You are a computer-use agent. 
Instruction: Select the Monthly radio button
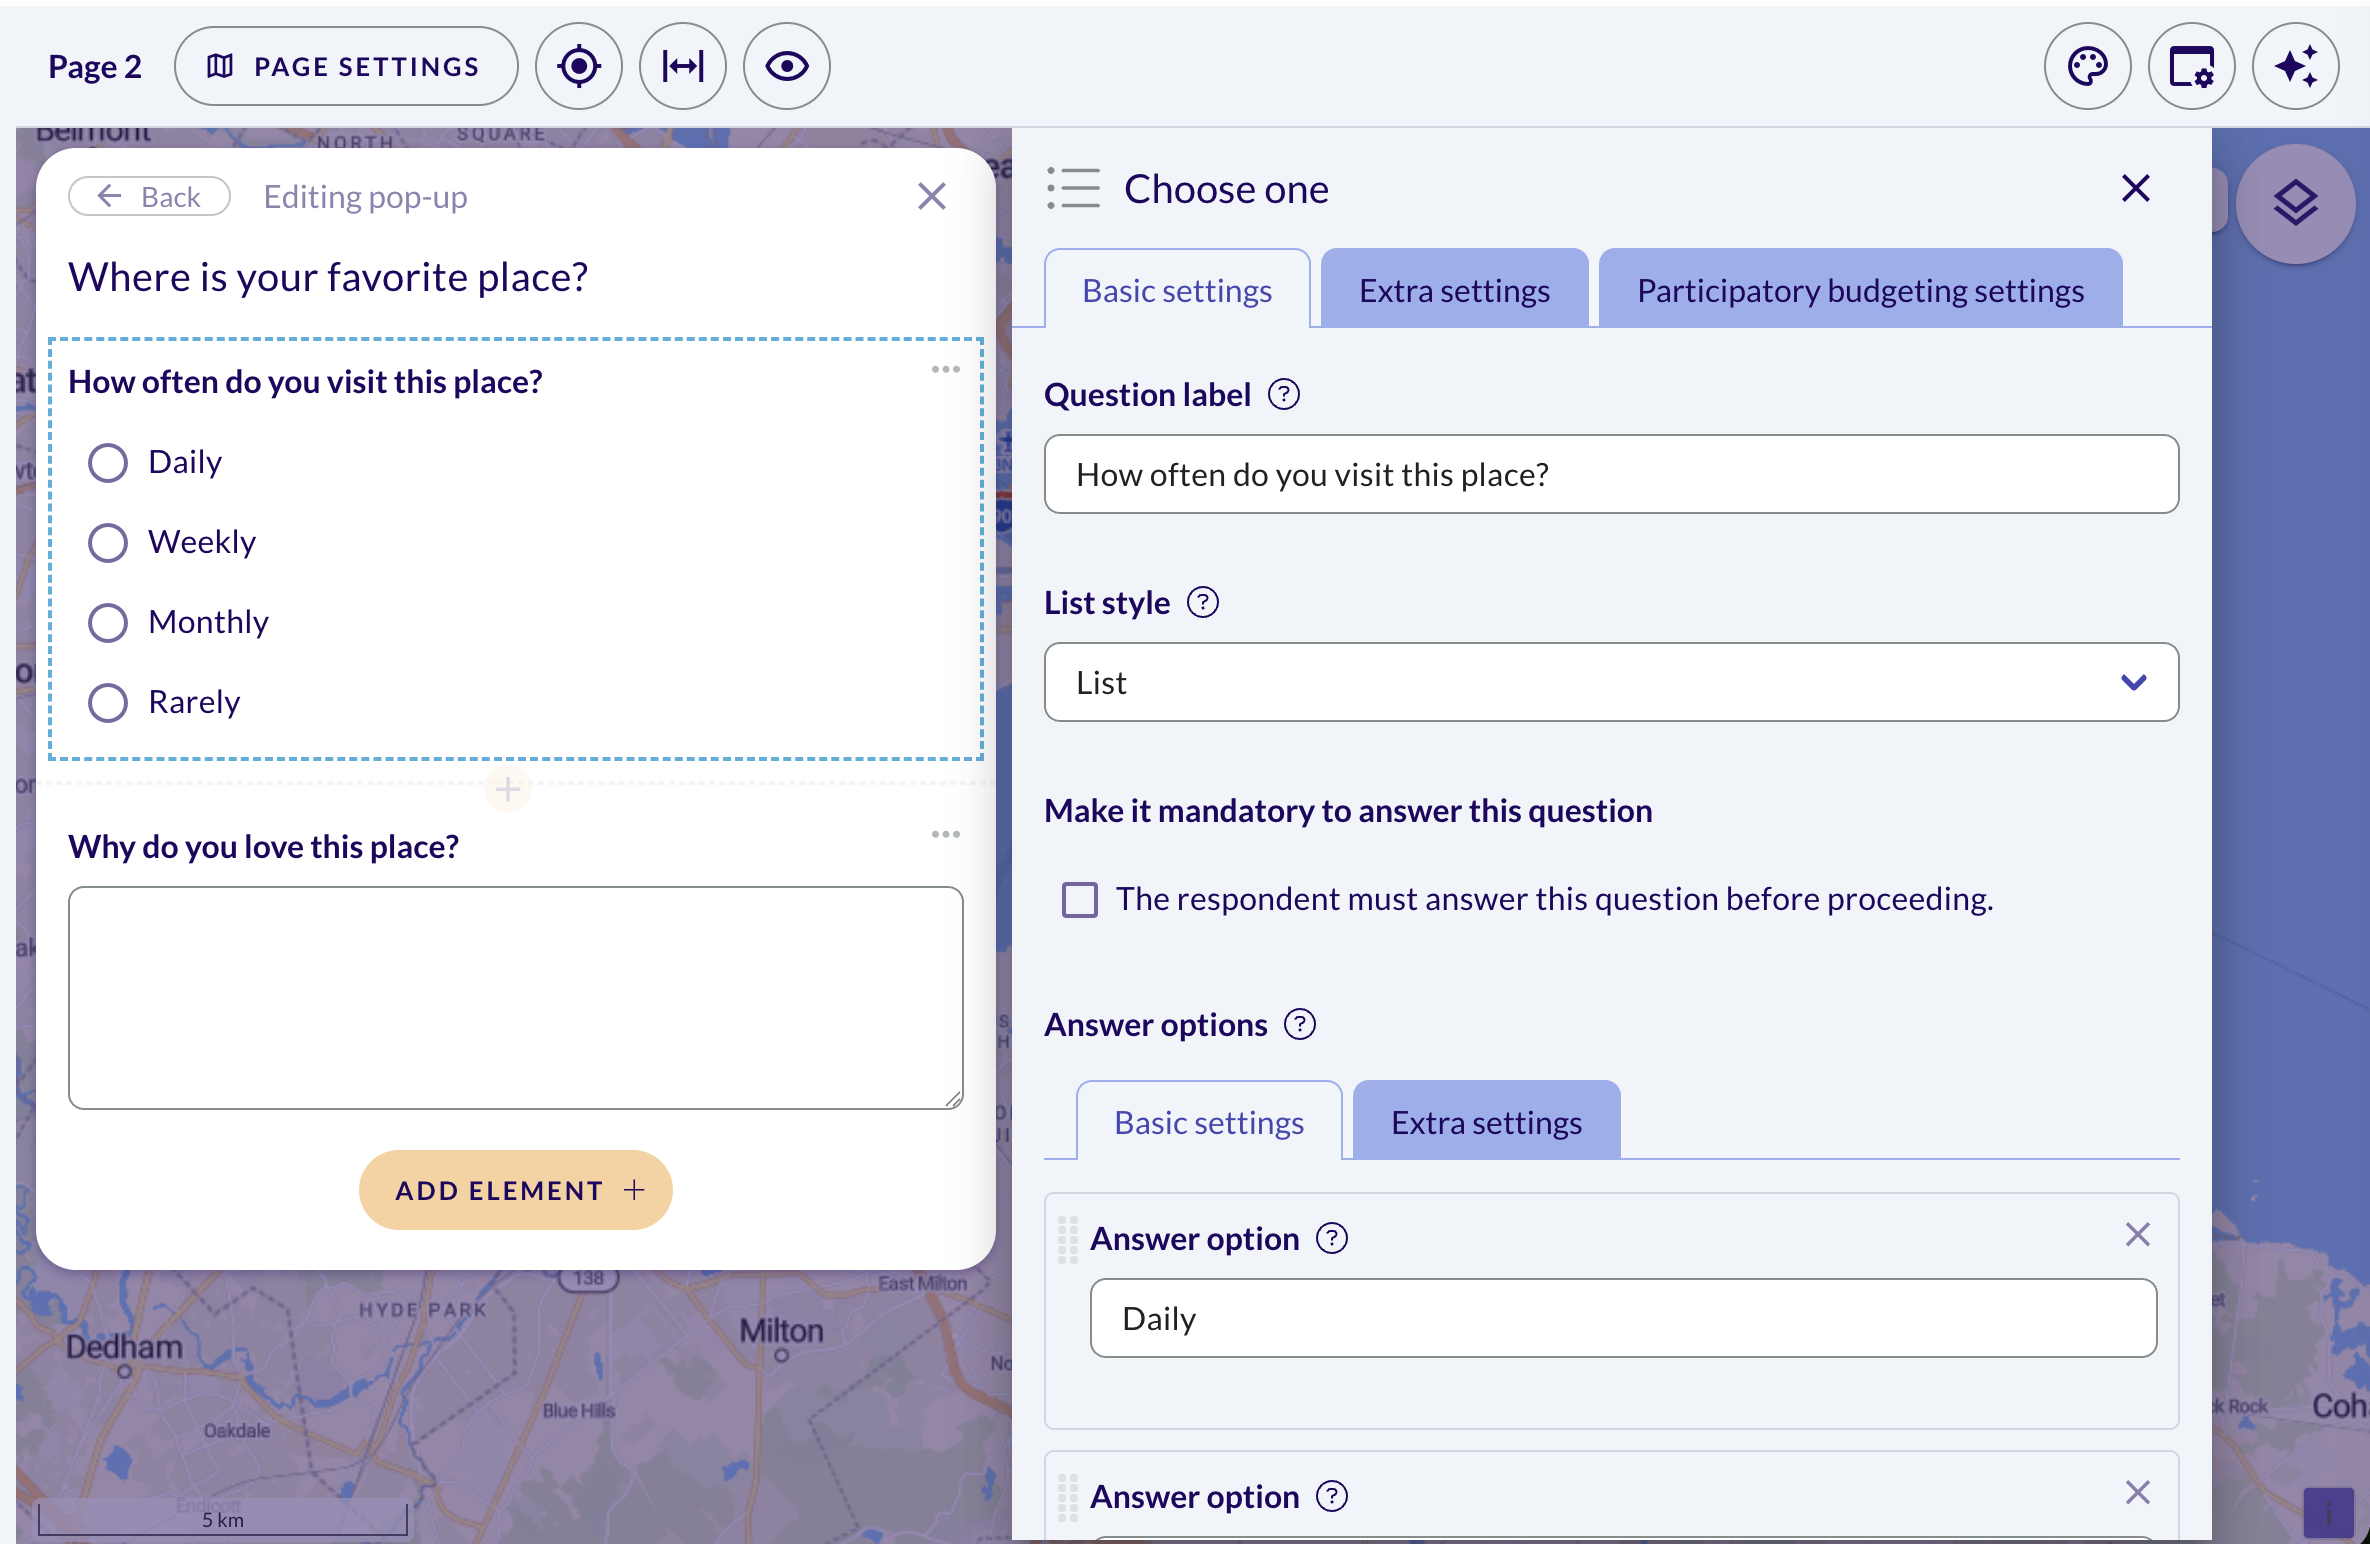[108, 623]
